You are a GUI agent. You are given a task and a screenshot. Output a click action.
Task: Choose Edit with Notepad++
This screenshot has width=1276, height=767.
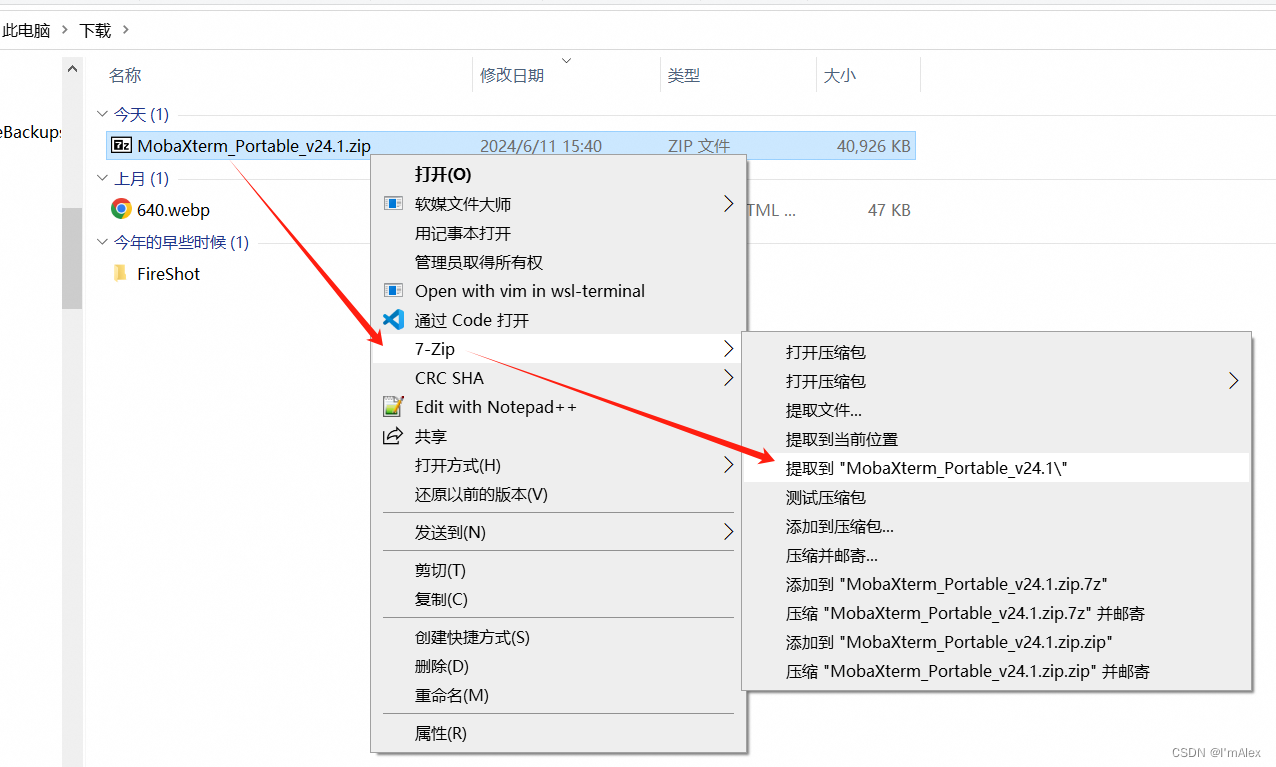(x=496, y=407)
